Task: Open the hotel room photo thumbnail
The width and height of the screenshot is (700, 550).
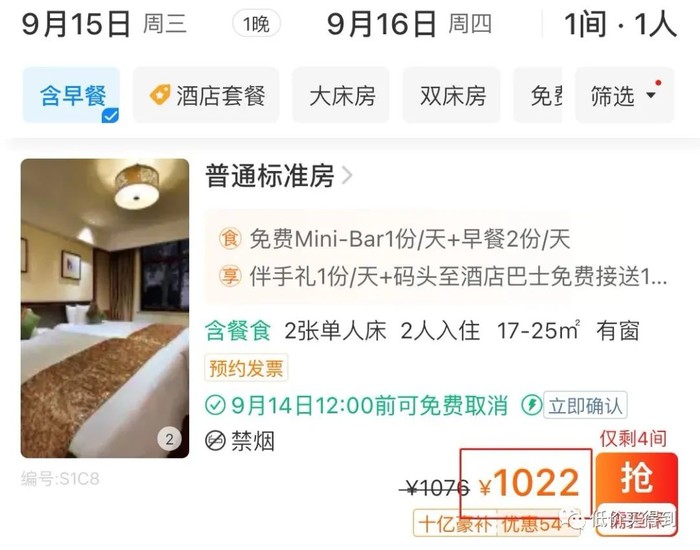Action: [105, 308]
